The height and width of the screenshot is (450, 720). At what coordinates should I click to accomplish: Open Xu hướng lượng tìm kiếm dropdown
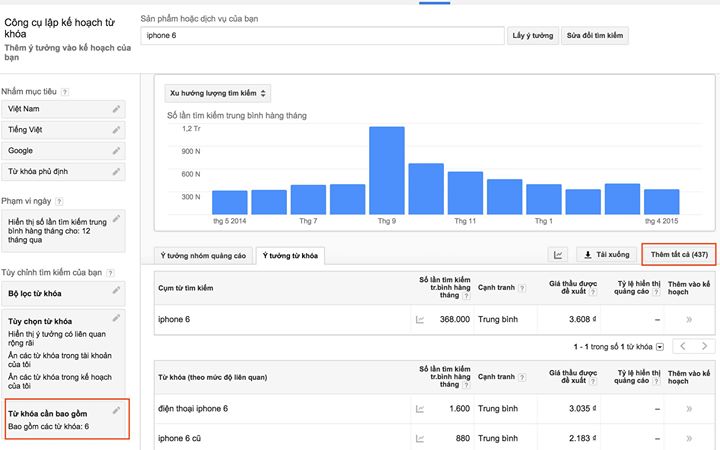(x=218, y=93)
